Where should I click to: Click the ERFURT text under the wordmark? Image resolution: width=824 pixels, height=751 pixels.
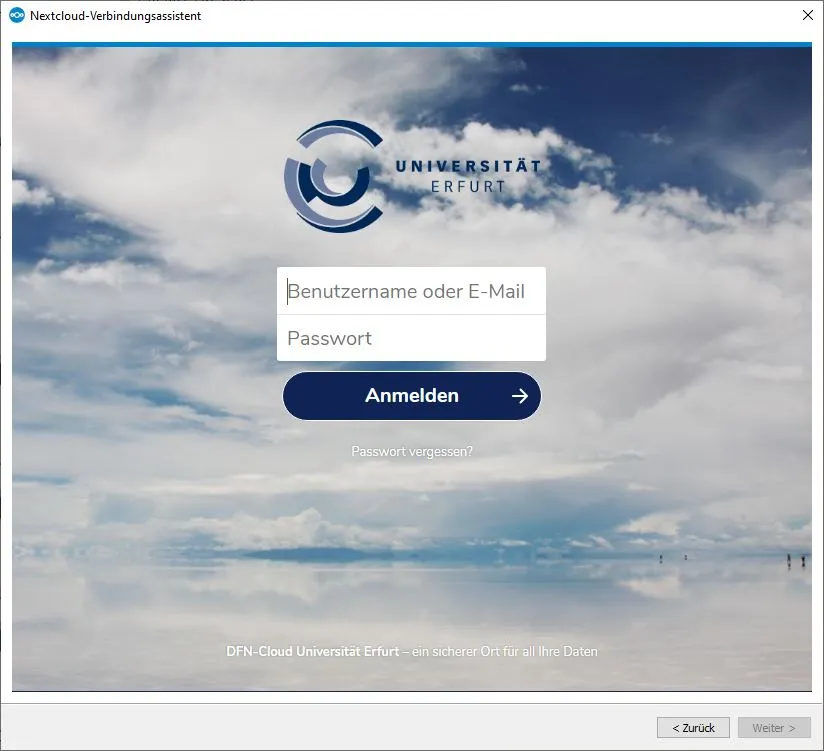[467, 186]
